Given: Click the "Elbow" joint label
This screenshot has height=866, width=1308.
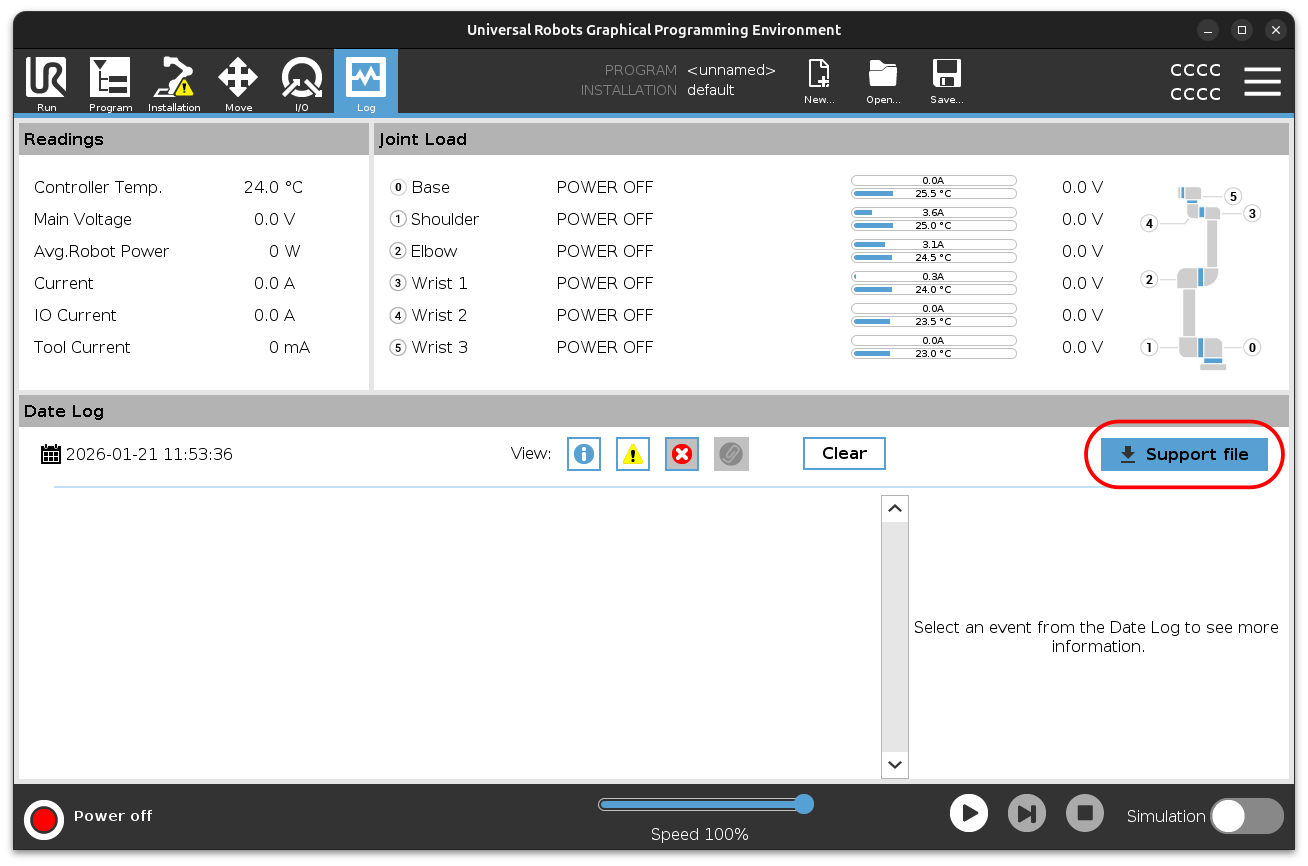Looking at the screenshot, I should (x=434, y=251).
